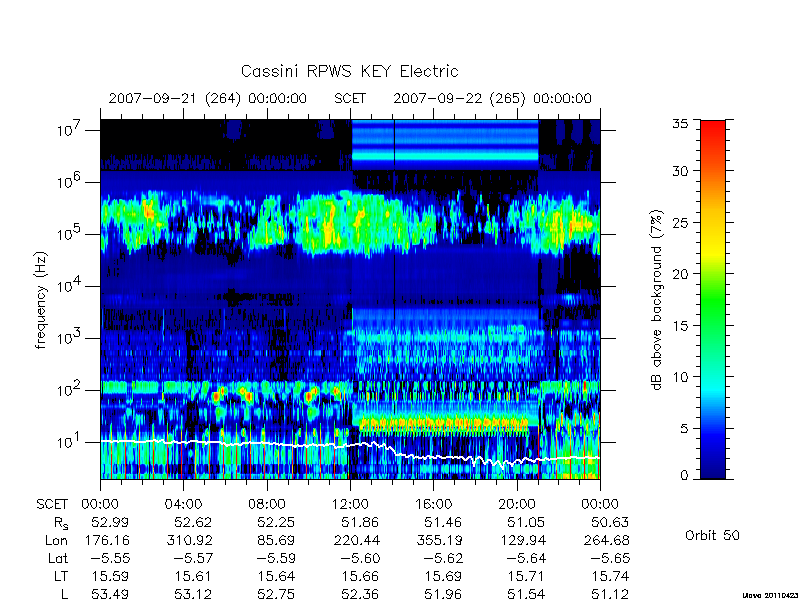Screen dimensions: 800x600
Task: Click the SCET label above the plot
Action: [x=350, y=98]
